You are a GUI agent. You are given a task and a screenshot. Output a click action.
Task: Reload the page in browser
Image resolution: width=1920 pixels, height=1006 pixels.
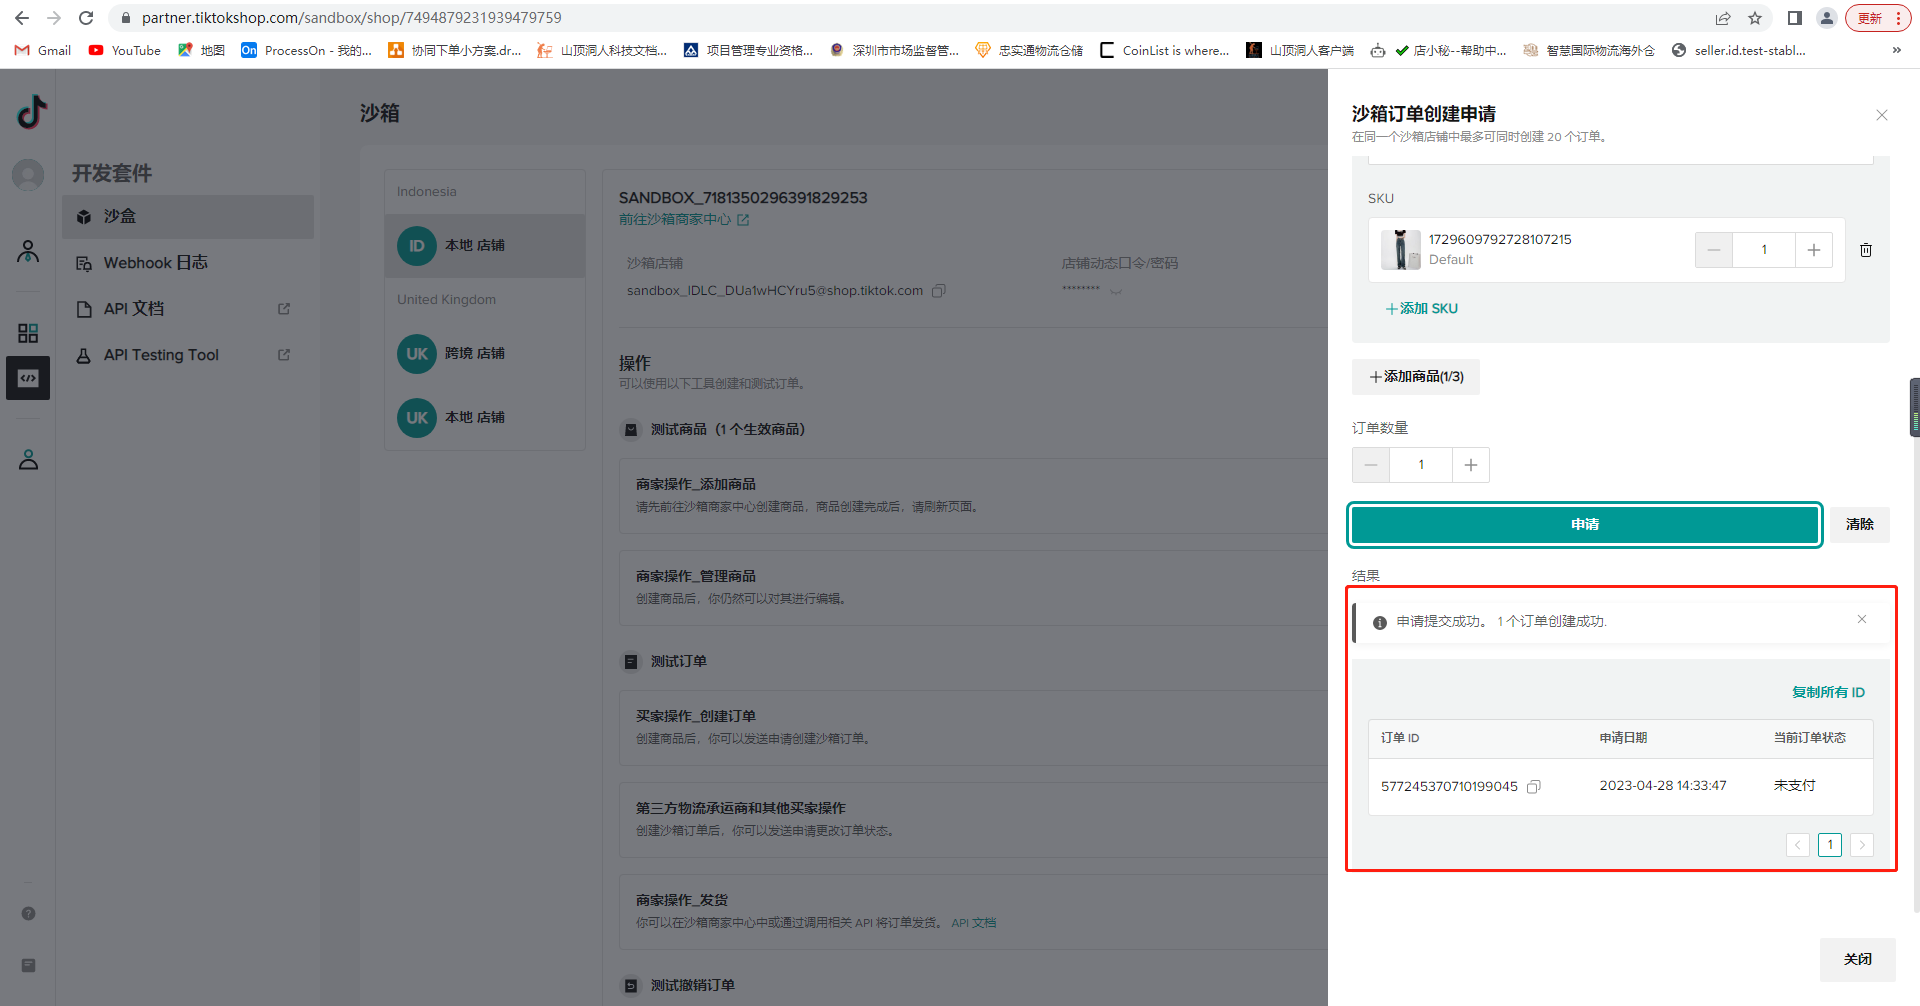[86, 18]
